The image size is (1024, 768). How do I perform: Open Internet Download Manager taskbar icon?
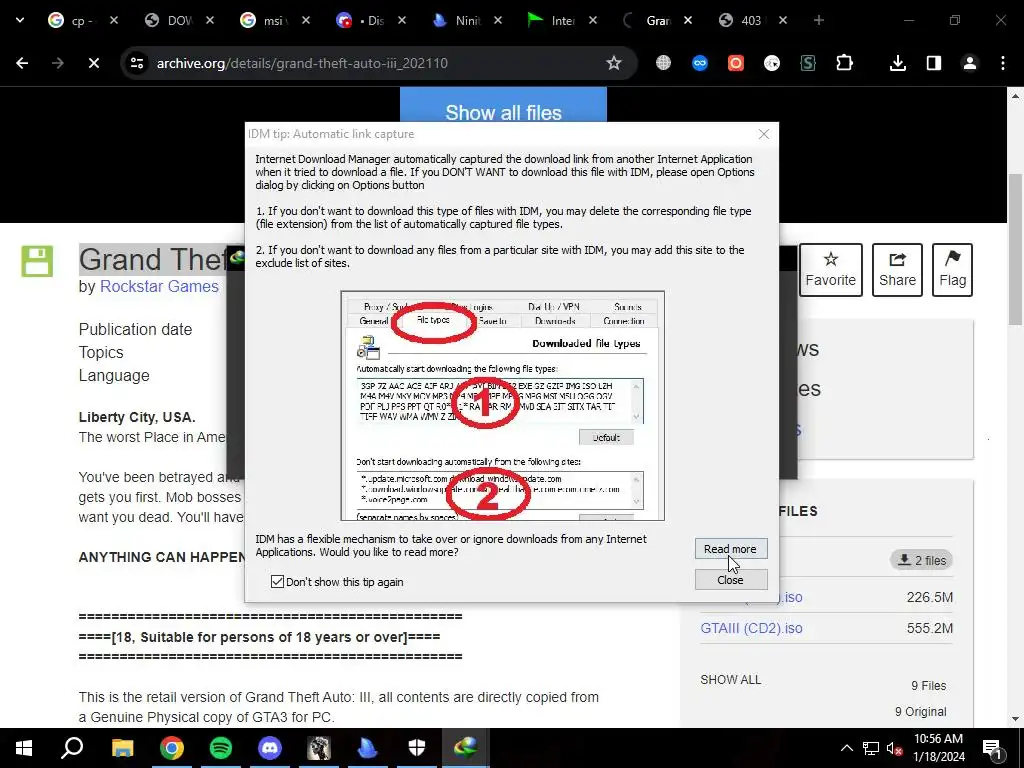coord(466,748)
